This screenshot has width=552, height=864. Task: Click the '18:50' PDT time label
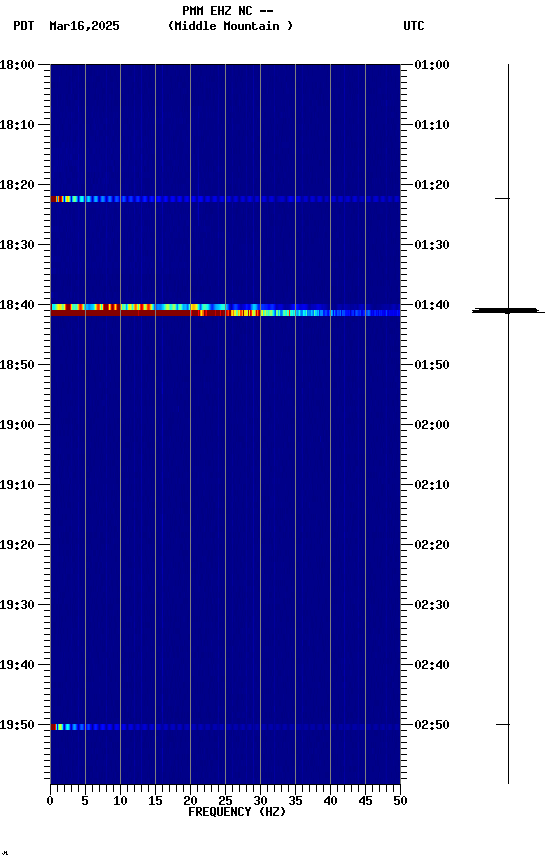click(17, 365)
